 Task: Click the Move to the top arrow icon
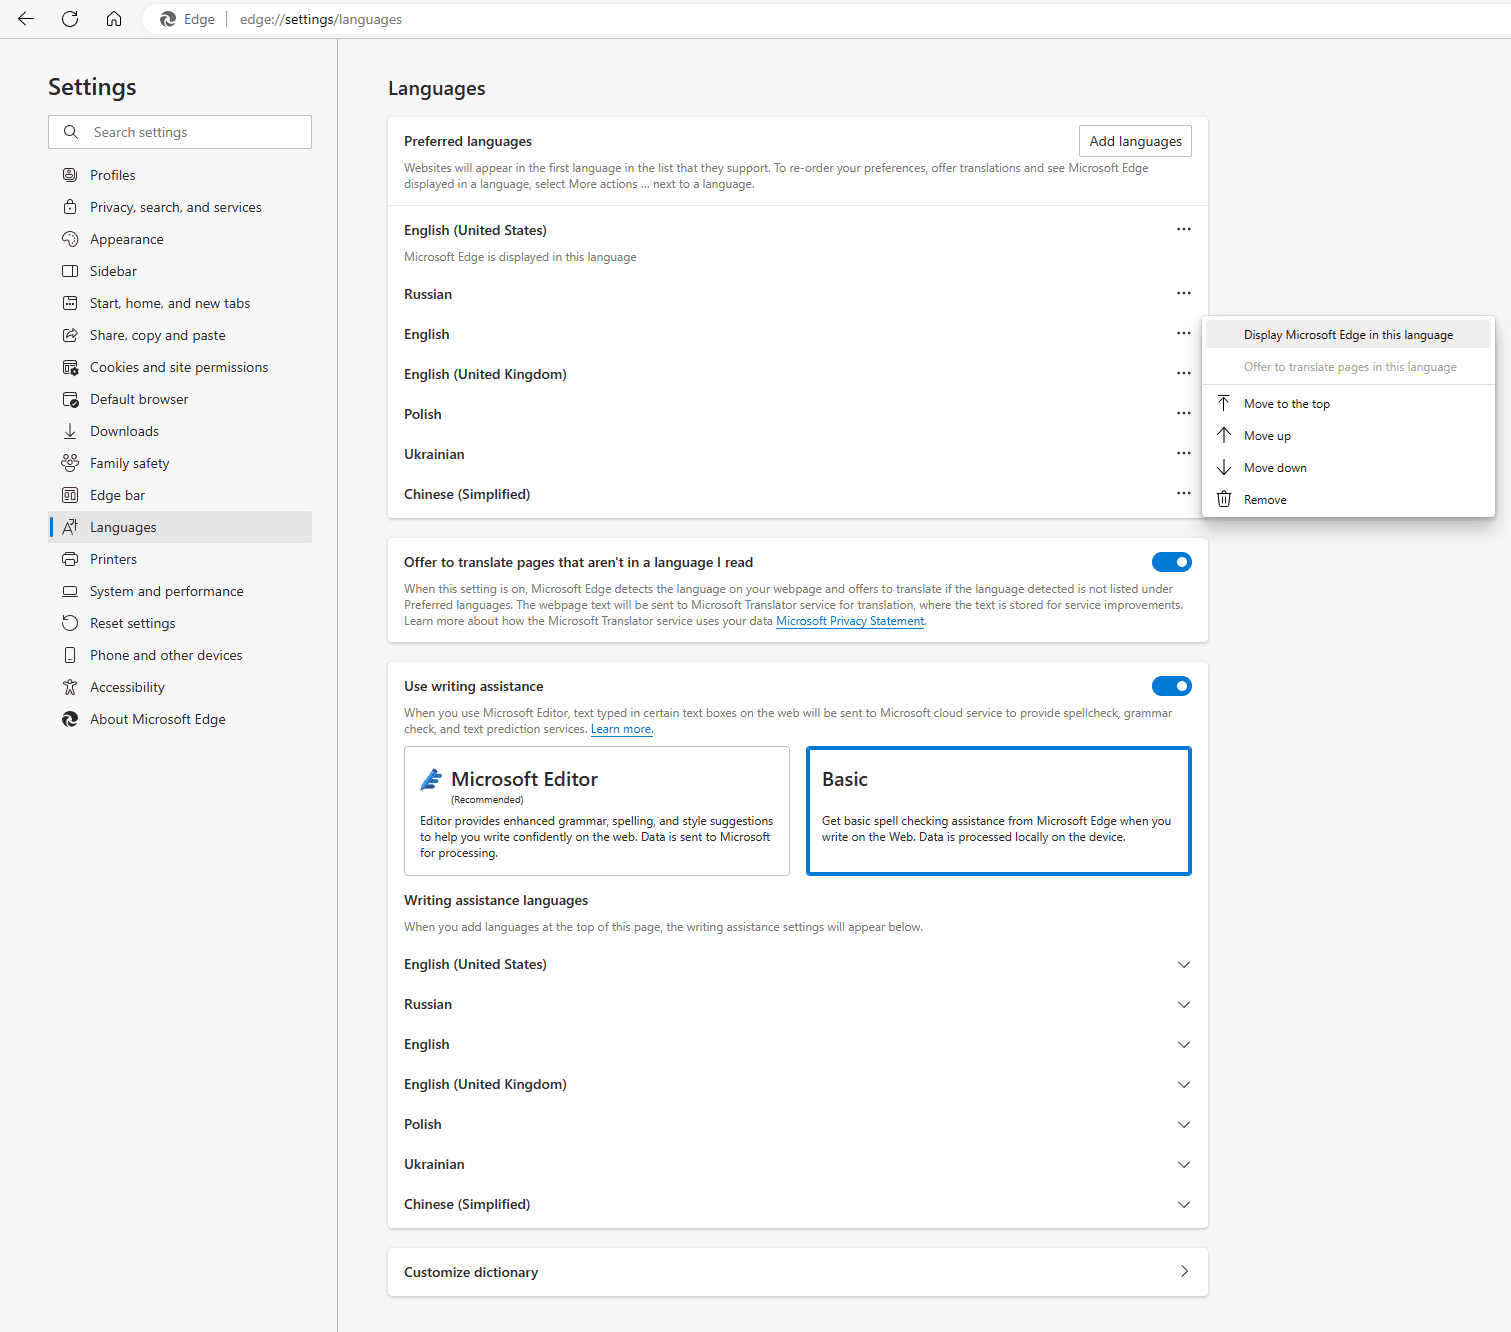coord(1224,403)
